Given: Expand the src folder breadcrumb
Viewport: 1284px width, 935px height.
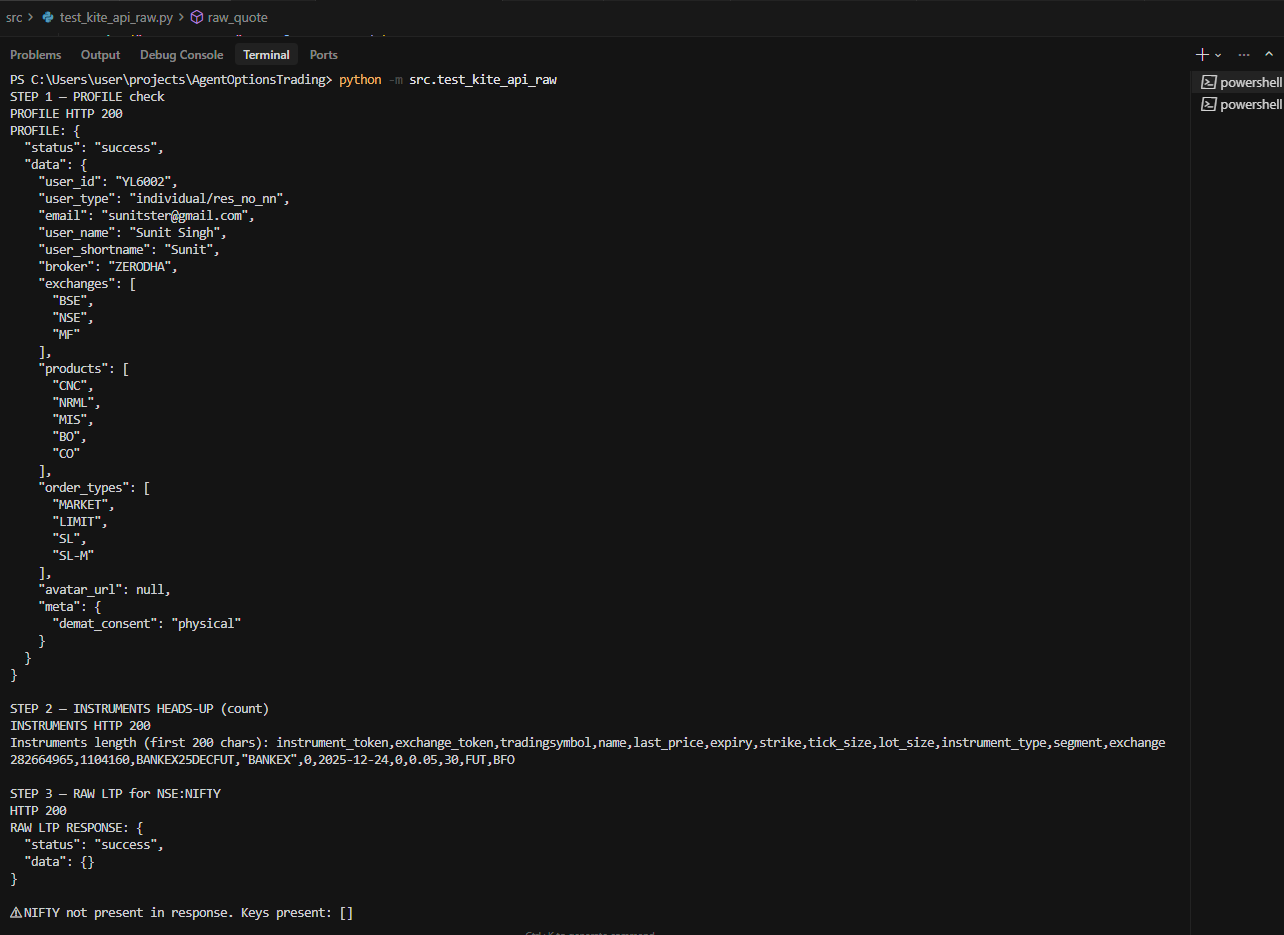Looking at the screenshot, I should pyautogui.click(x=13, y=17).
